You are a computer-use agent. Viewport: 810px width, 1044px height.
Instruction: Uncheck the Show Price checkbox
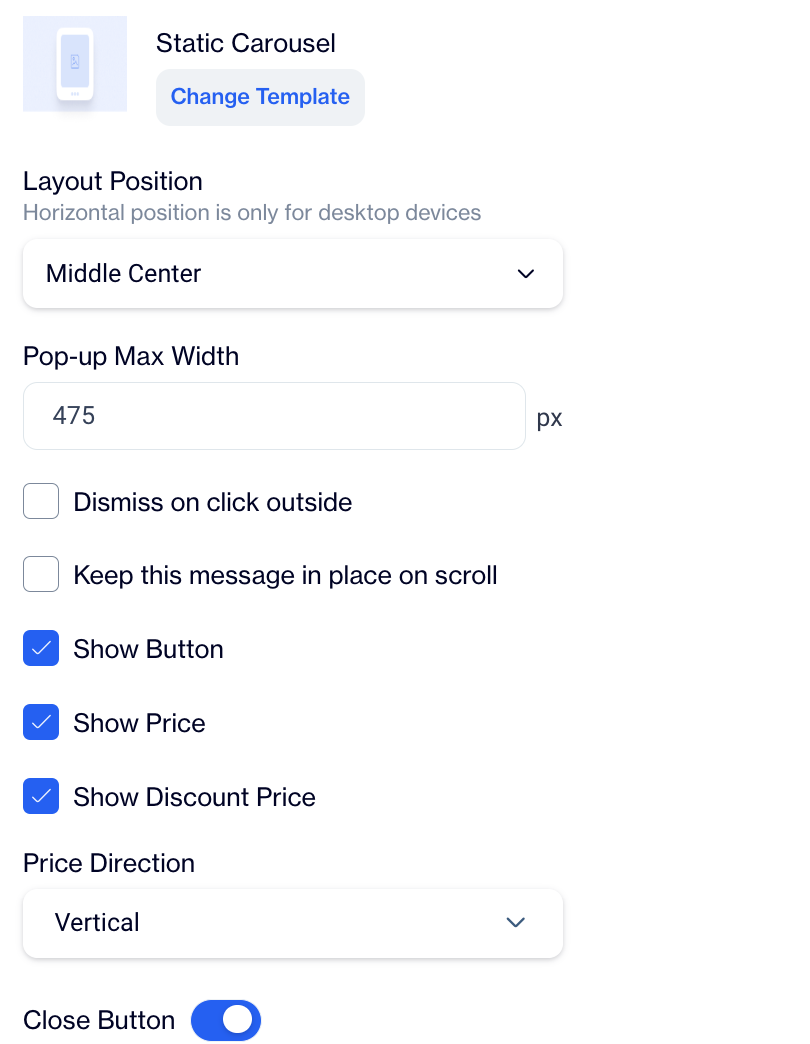click(x=41, y=723)
